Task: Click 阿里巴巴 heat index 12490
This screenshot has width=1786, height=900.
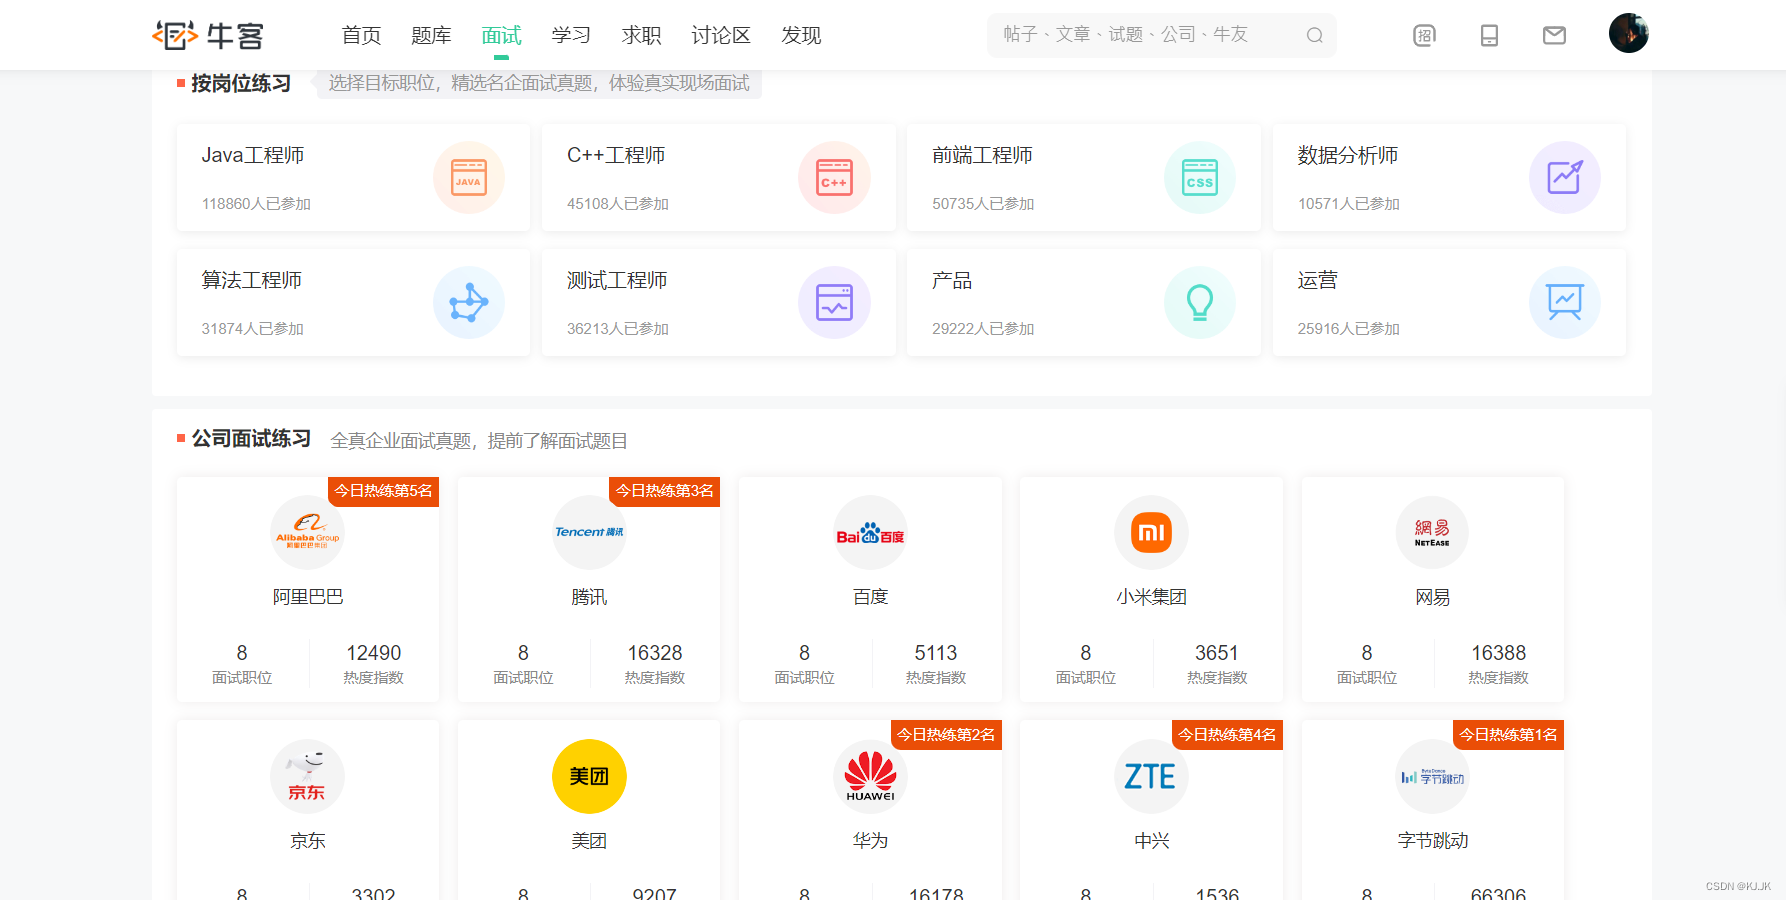Action: pos(373,653)
